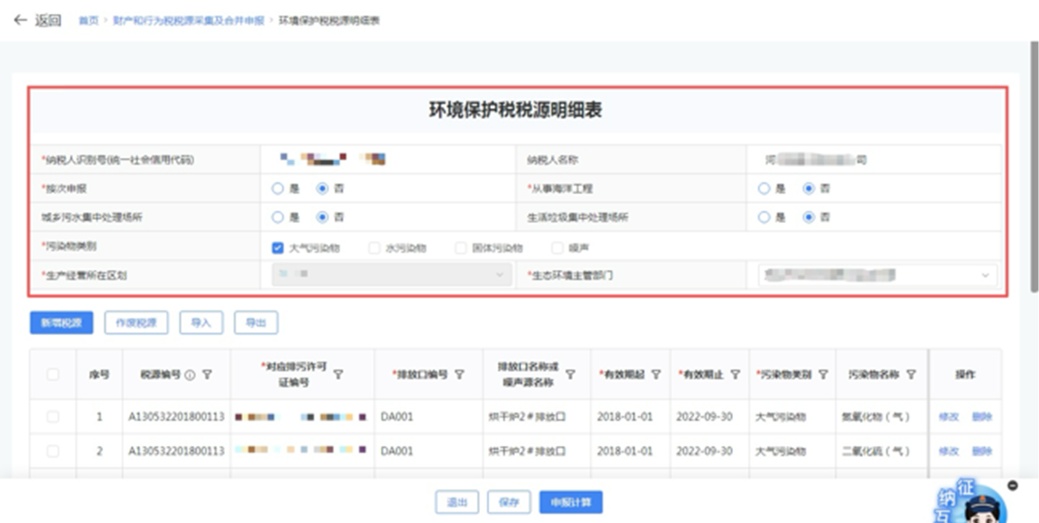The image size is (1039, 523).
Task: Click the 新增税源 button
Action: tap(61, 322)
